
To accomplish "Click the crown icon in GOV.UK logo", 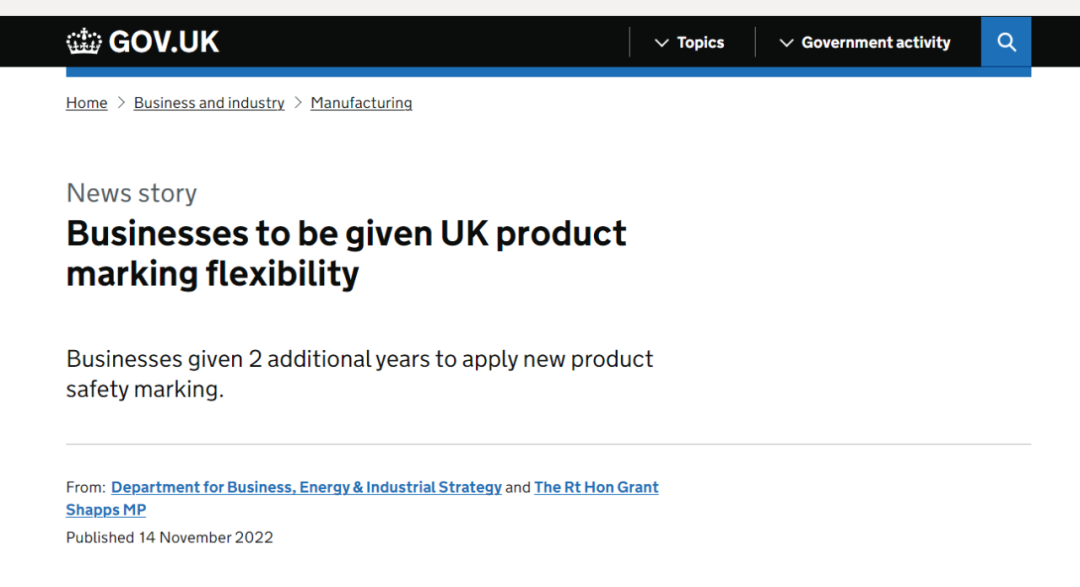I will click(84, 42).
